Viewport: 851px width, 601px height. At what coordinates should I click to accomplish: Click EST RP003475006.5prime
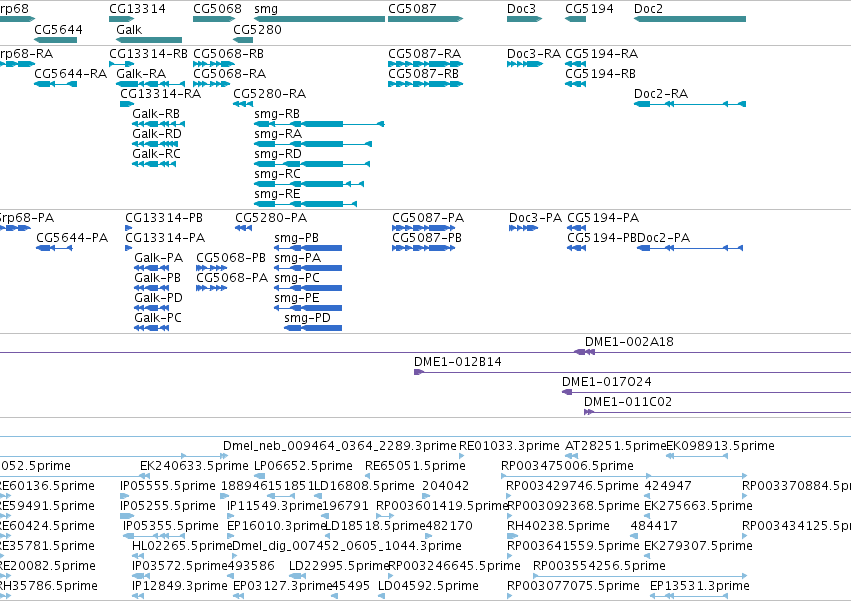(x=623, y=476)
